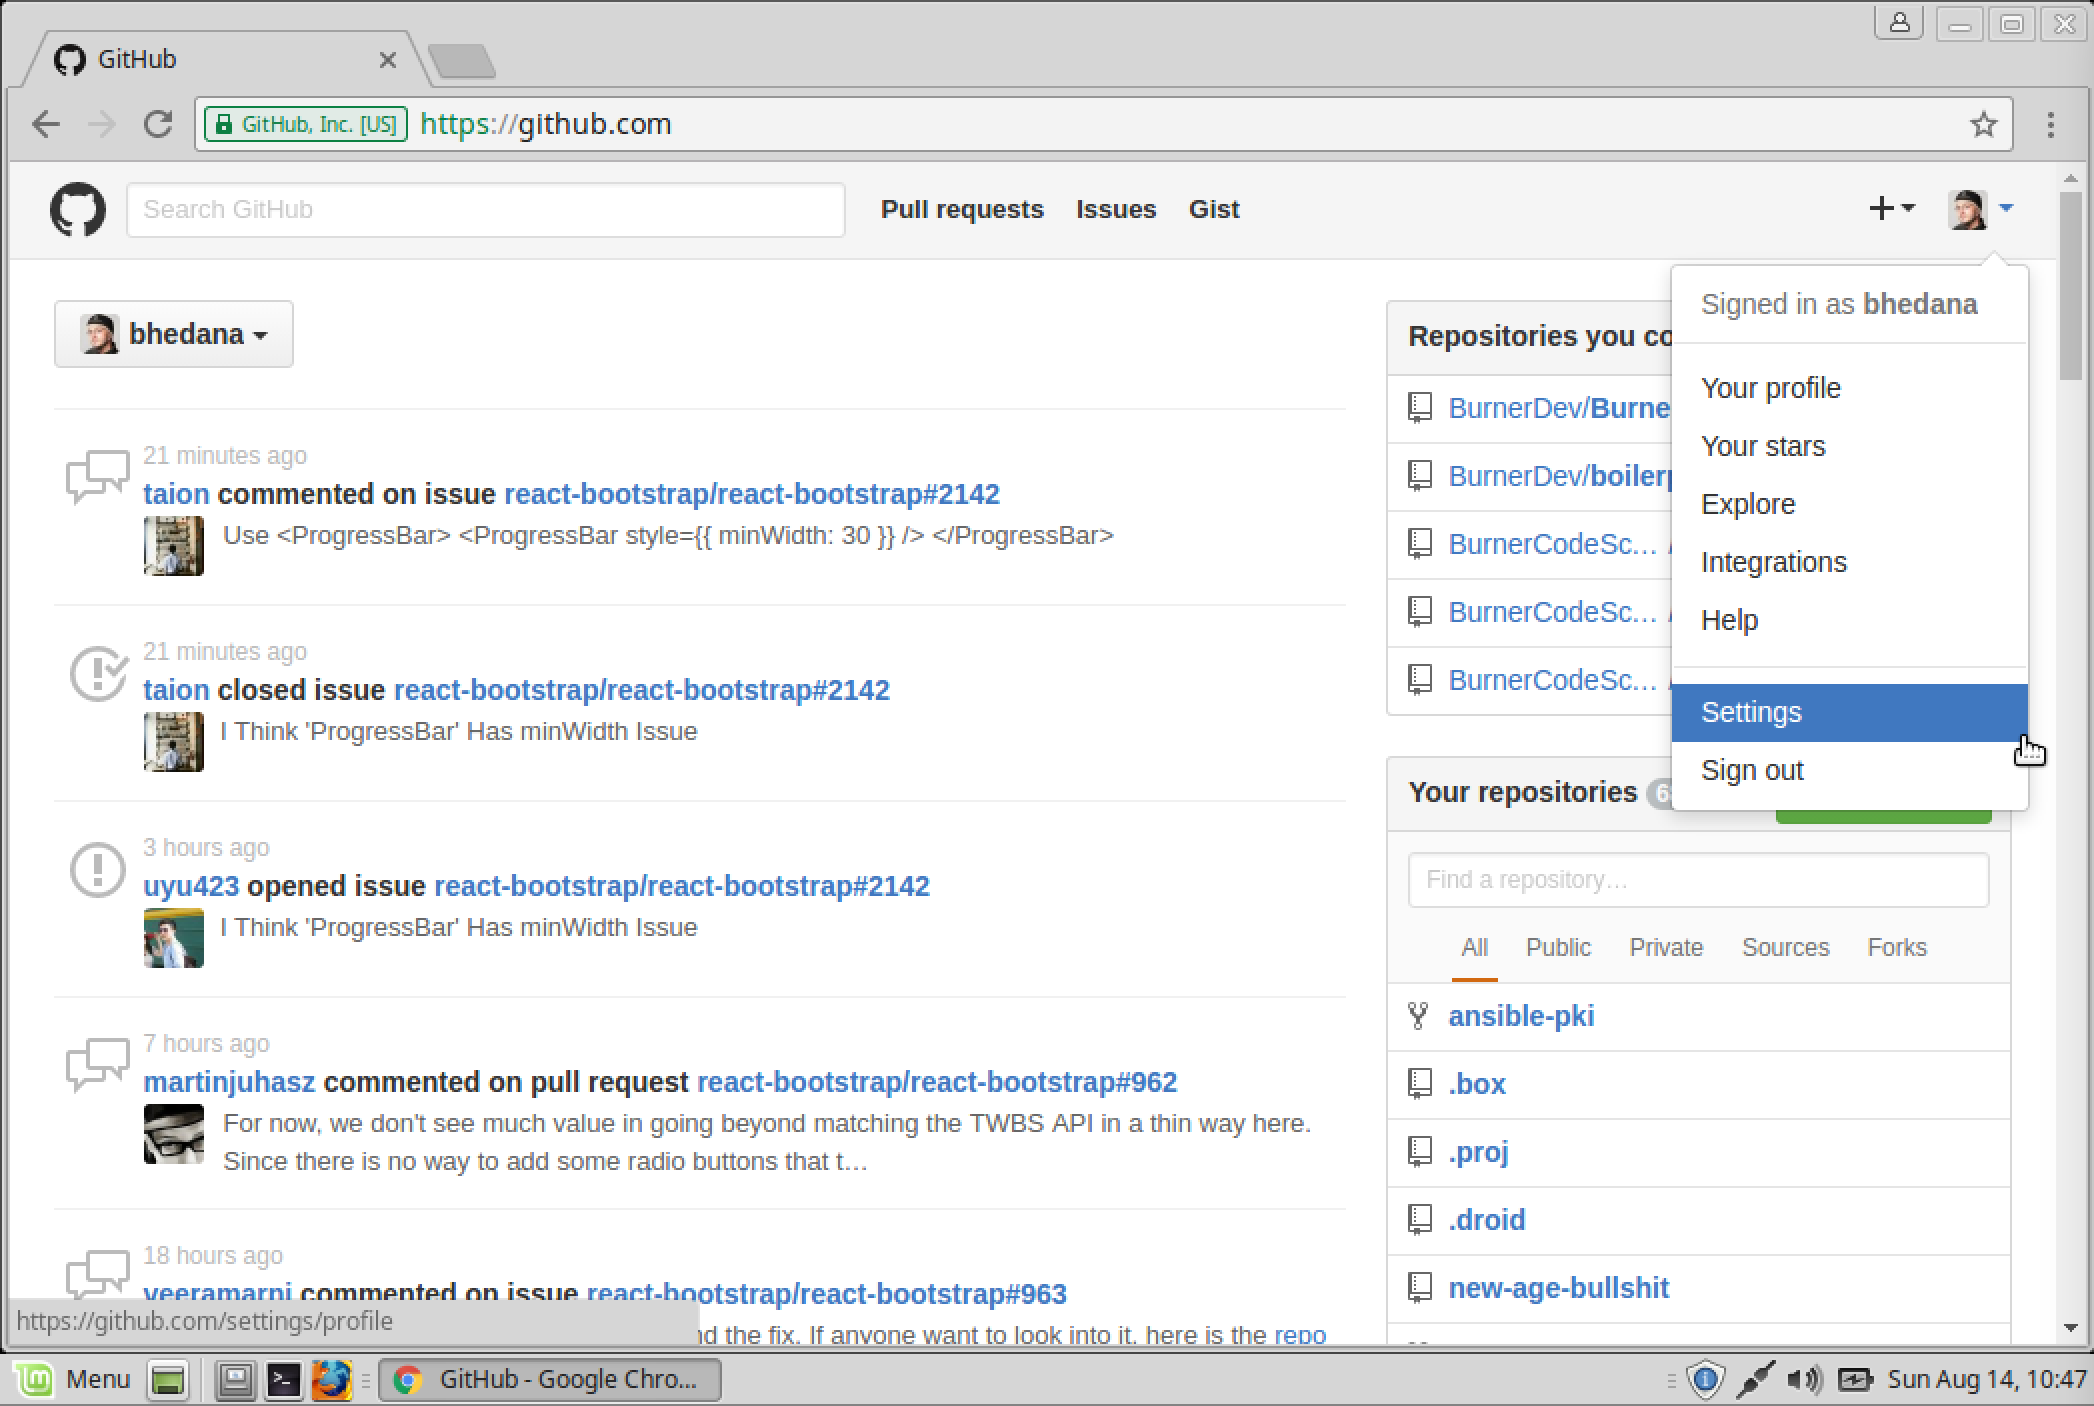Click the volume speaker tray icon

[1804, 1380]
